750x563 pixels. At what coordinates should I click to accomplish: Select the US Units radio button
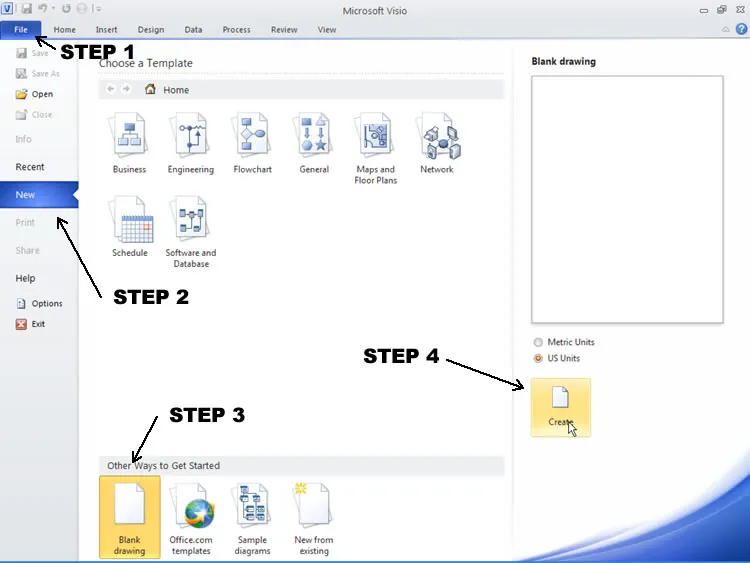[538, 358]
